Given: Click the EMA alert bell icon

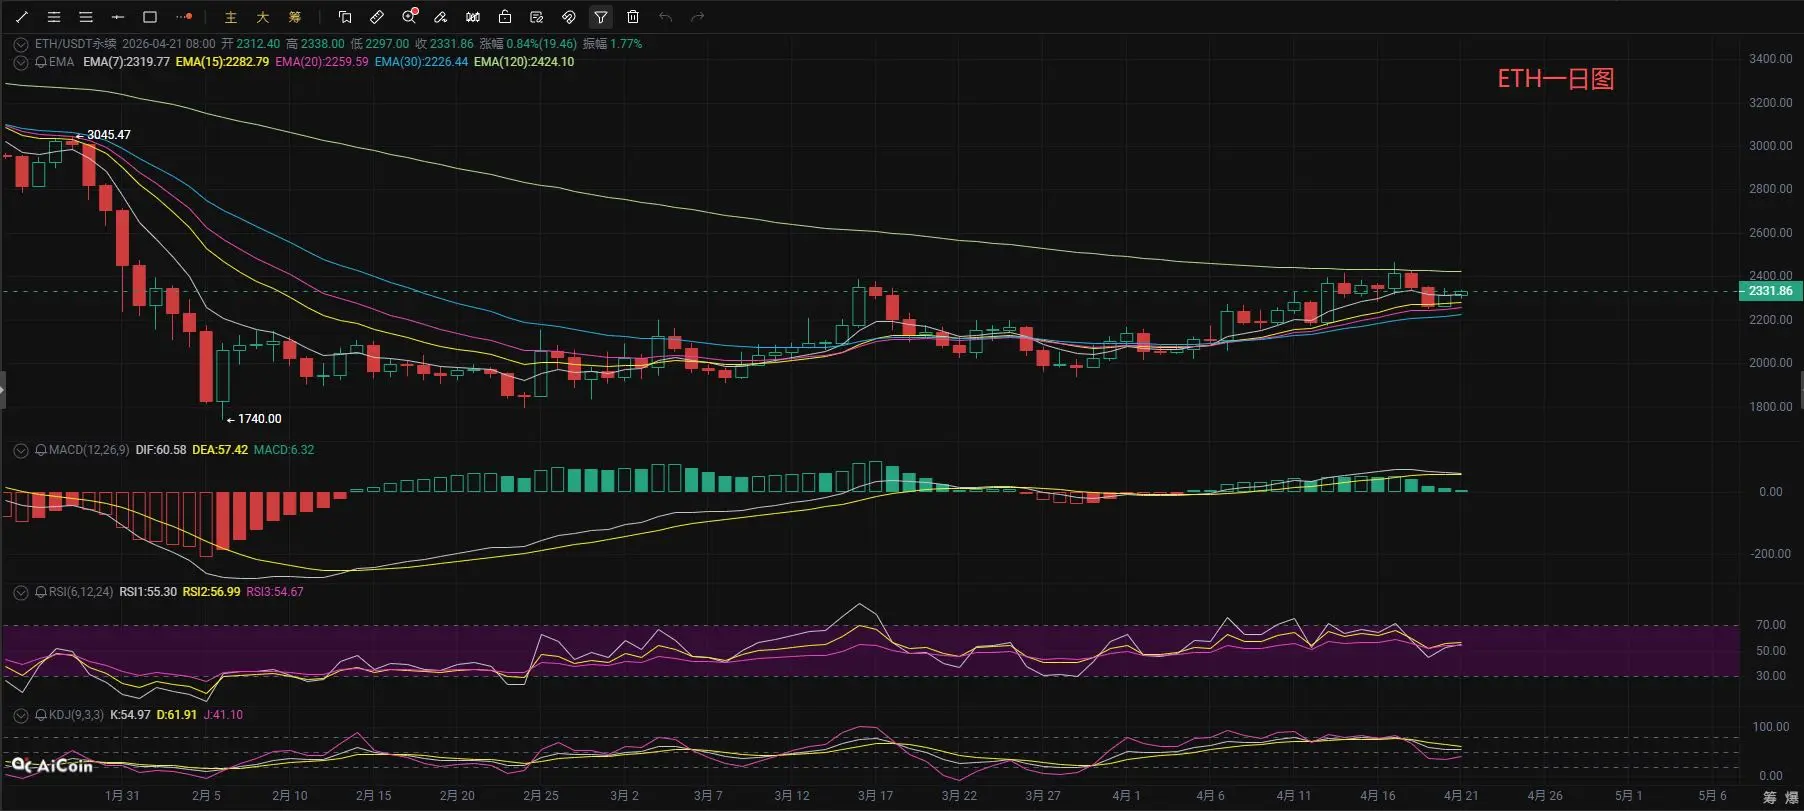Looking at the screenshot, I should 41,62.
